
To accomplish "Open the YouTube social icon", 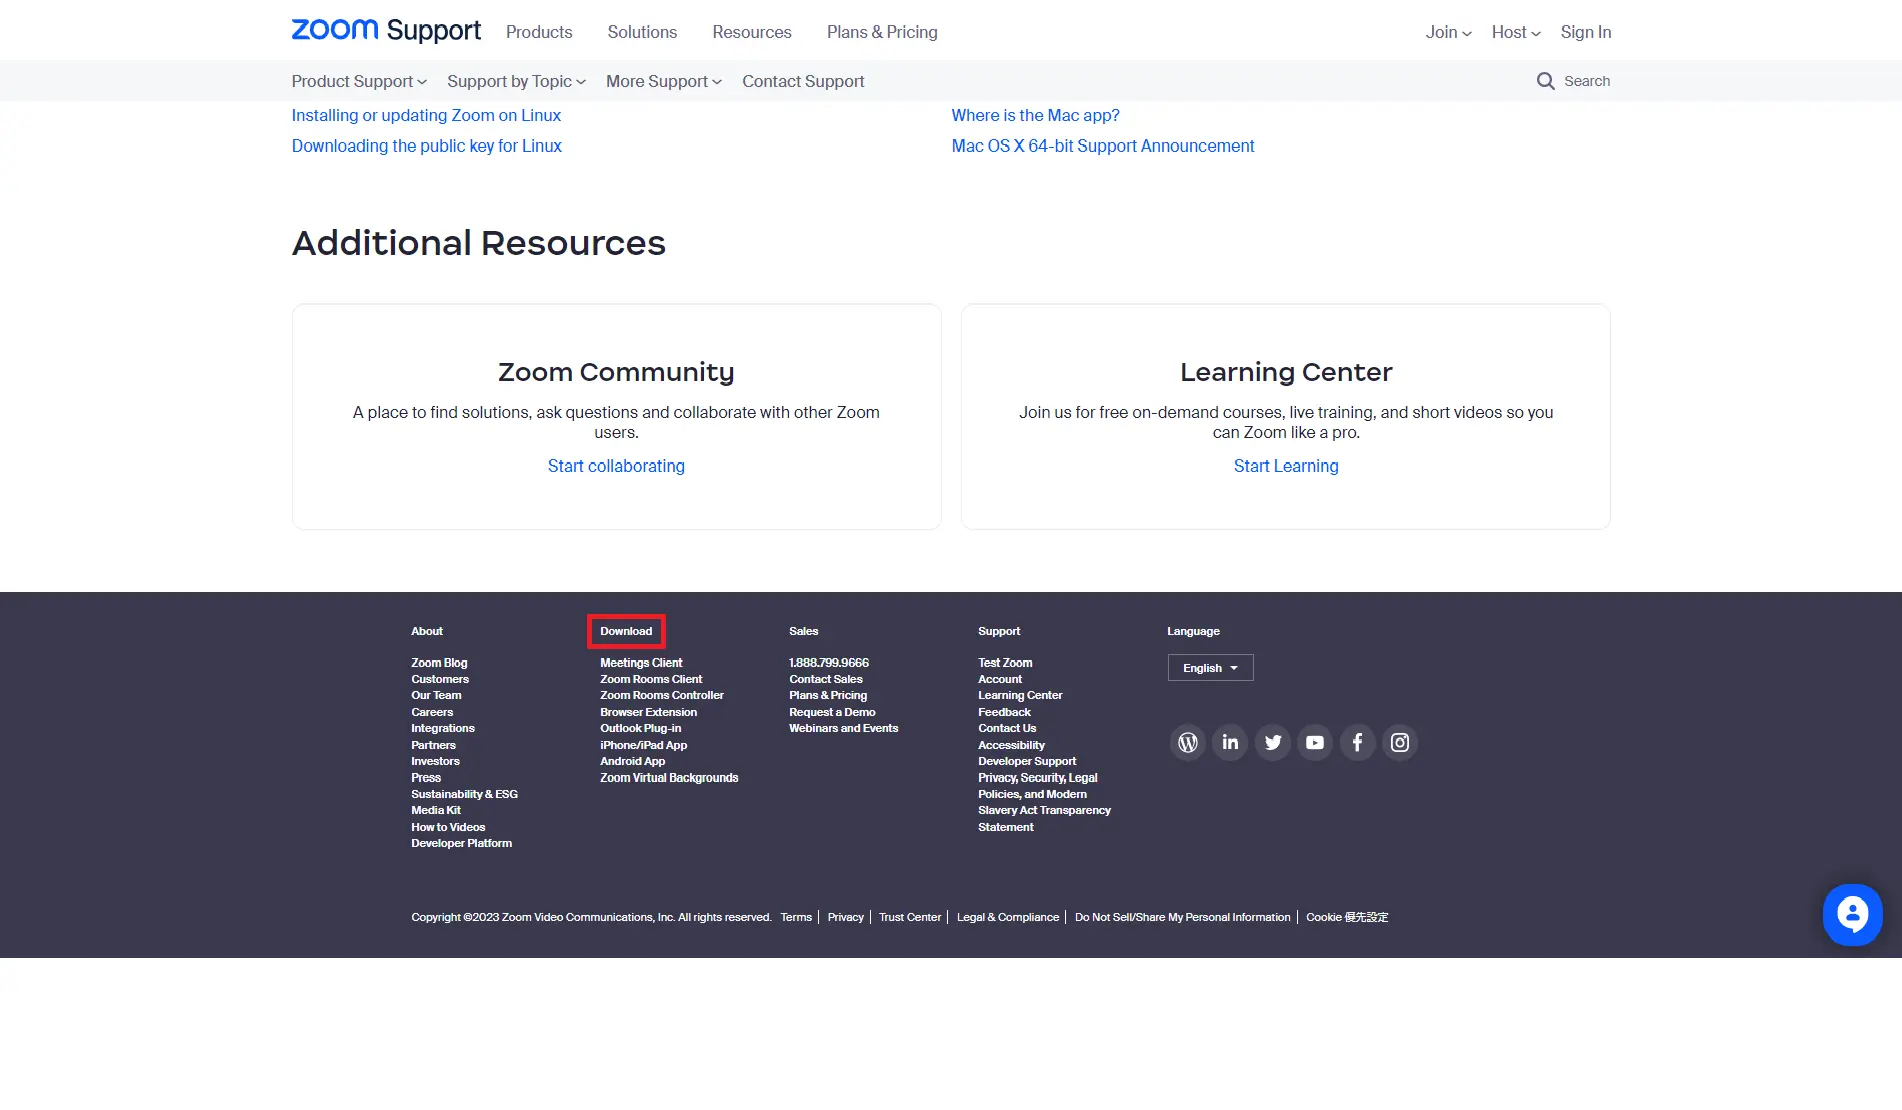I will (x=1315, y=742).
